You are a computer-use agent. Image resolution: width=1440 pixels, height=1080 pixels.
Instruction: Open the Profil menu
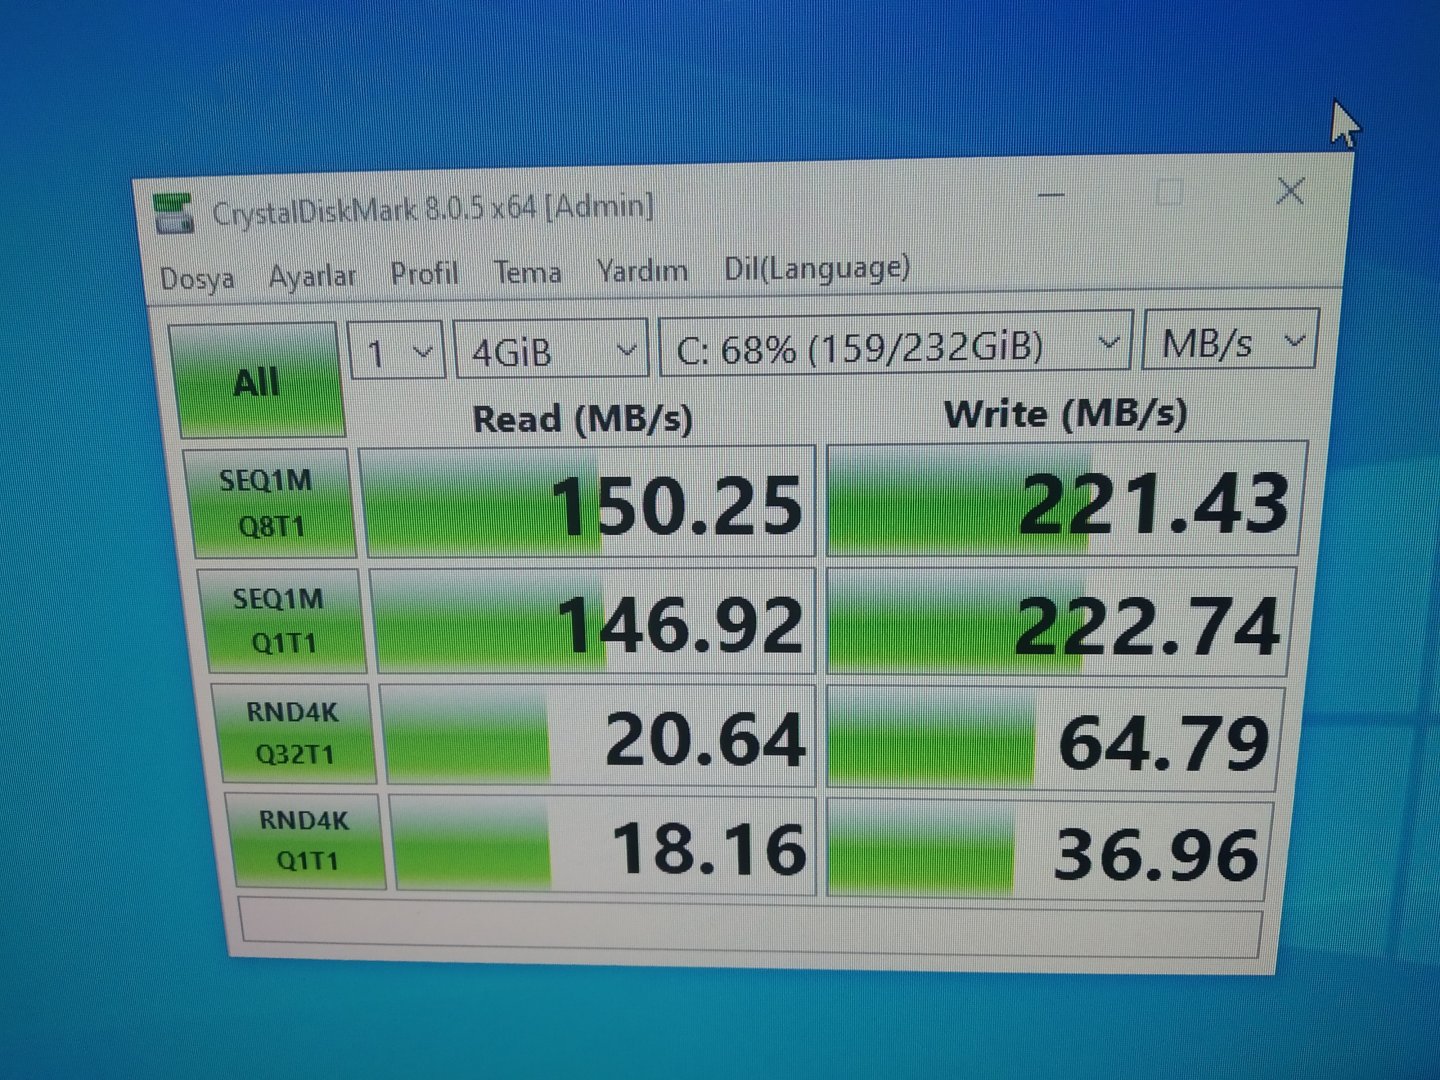tap(424, 273)
